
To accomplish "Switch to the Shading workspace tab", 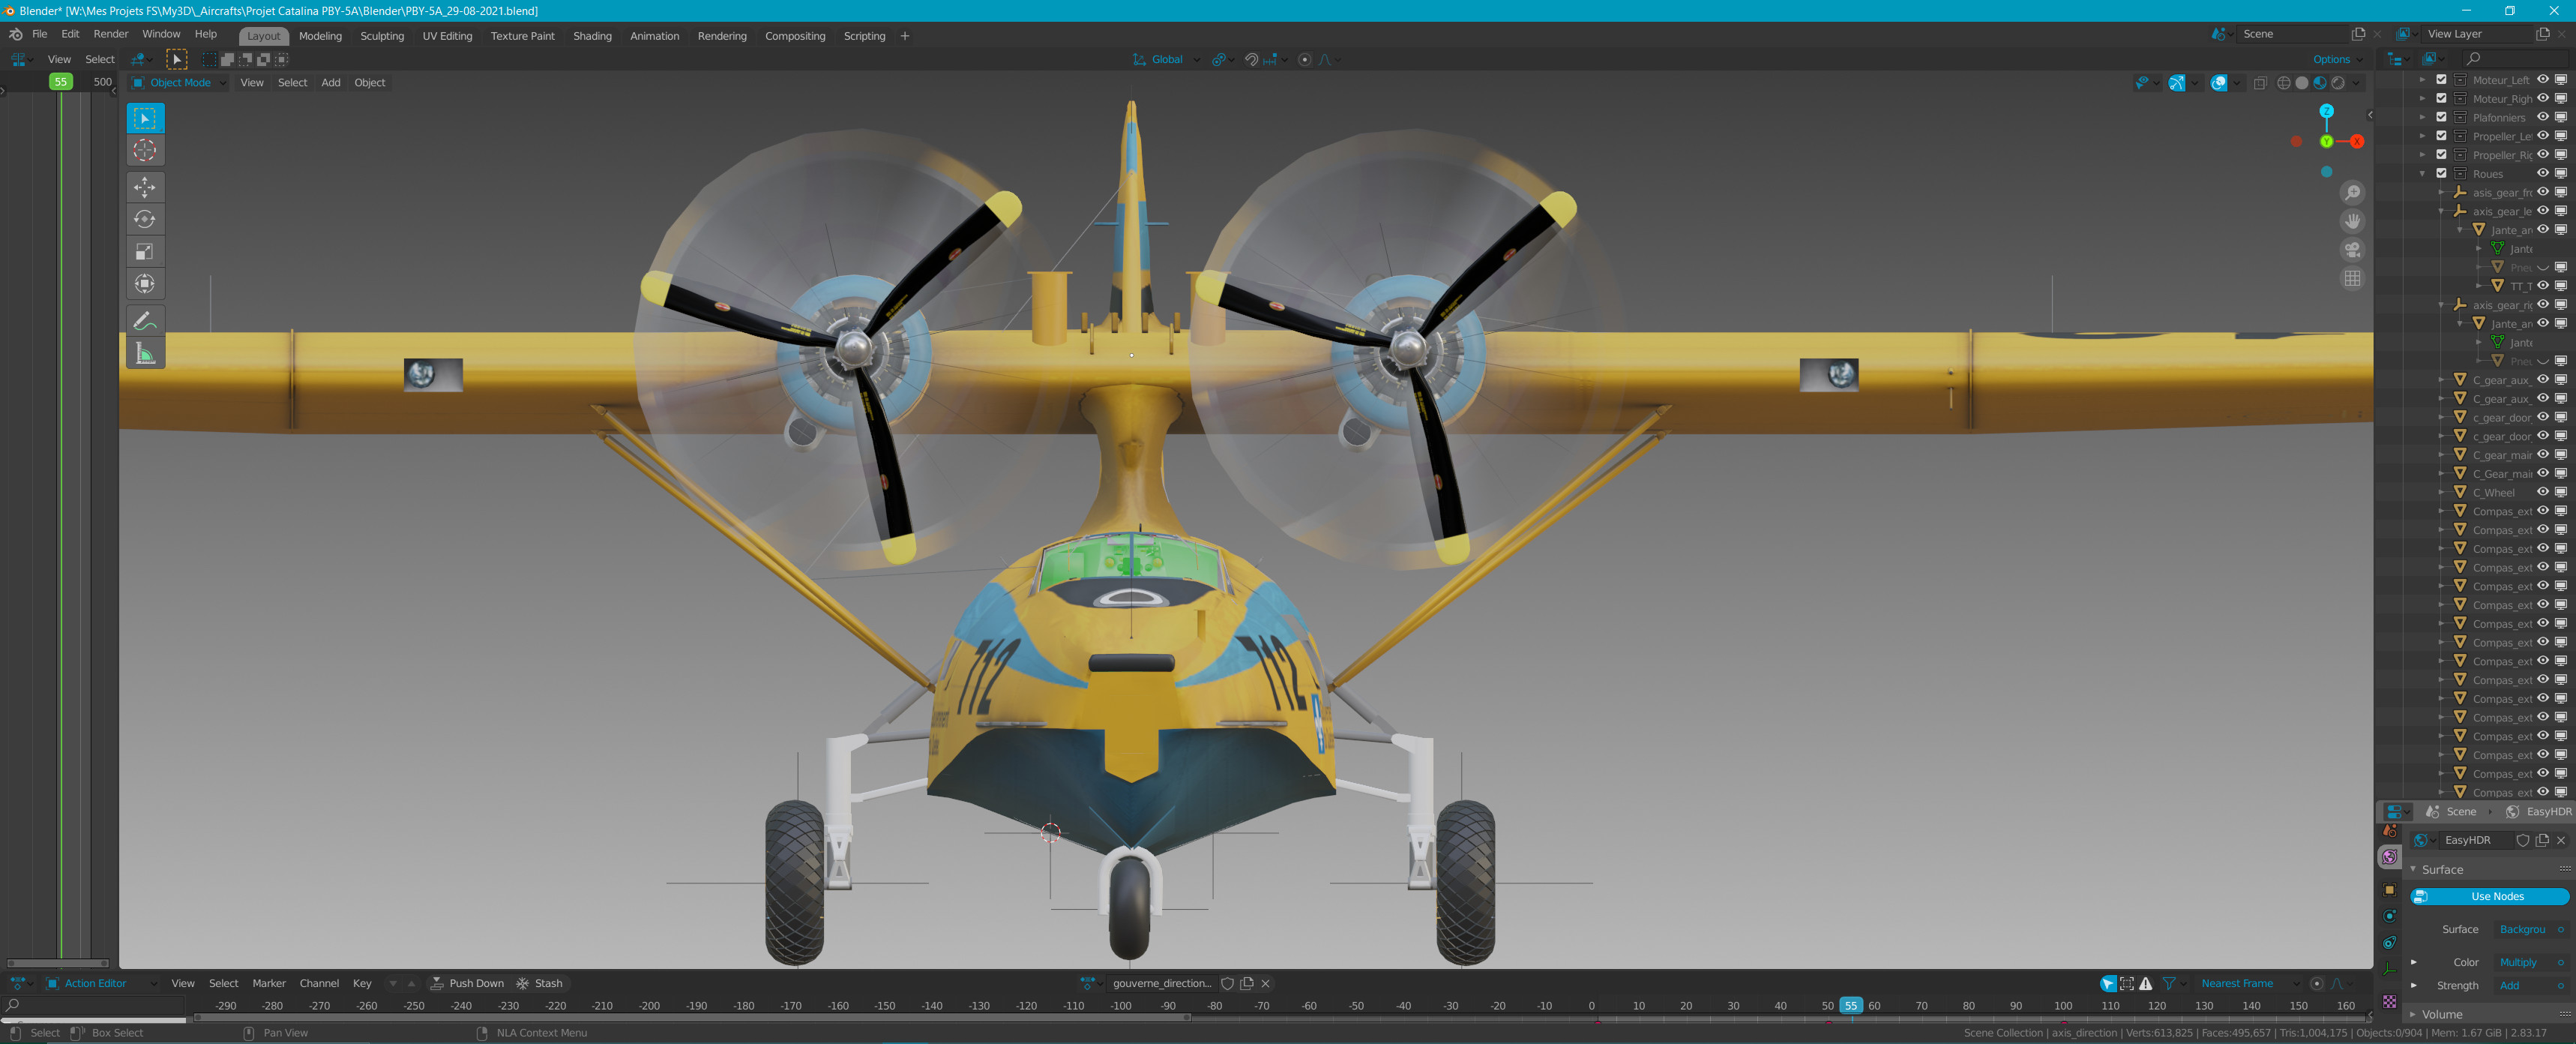I will [x=592, y=36].
